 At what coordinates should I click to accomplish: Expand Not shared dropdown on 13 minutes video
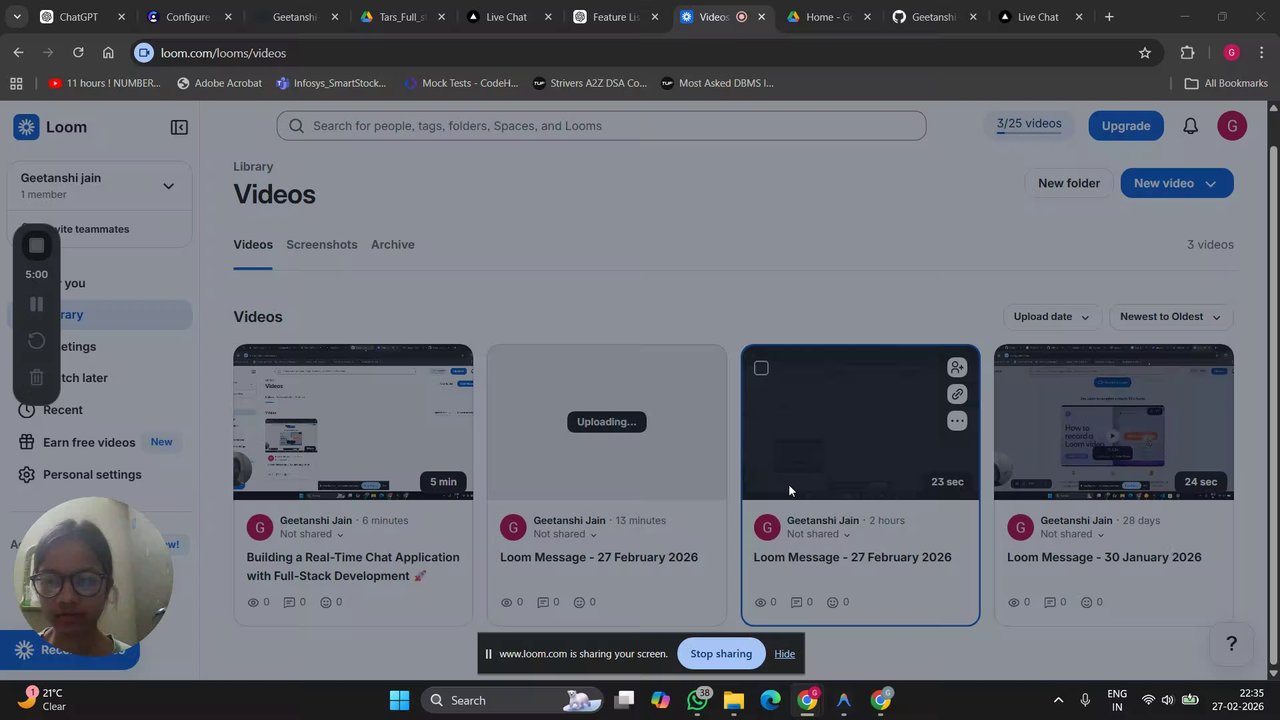coord(566,534)
